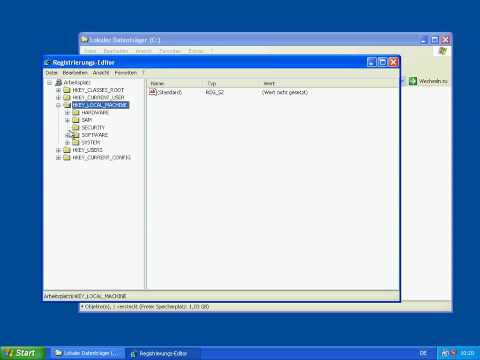This screenshot has height=360, width=480.
Task: Click the Arbeitsplatz\HKEY_LOCAL_MACHINE status bar path
Action: click(85, 296)
